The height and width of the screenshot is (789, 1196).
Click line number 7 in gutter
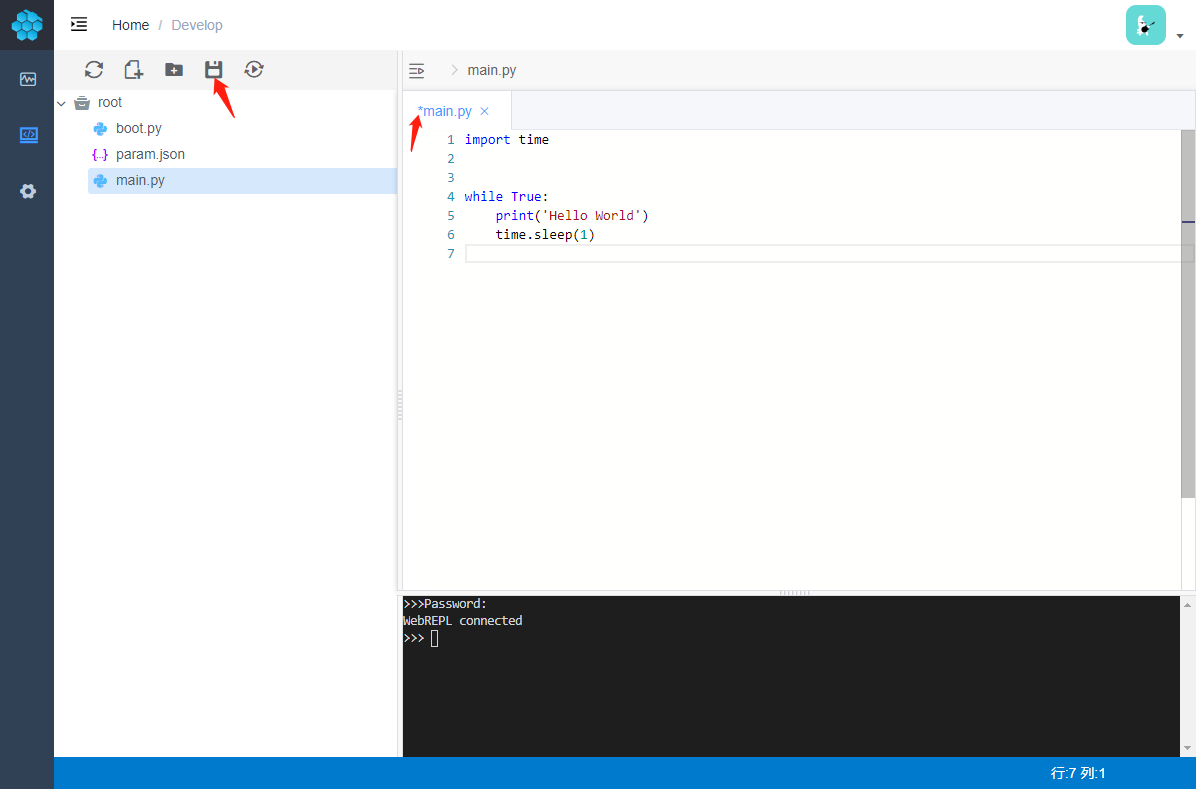451,254
